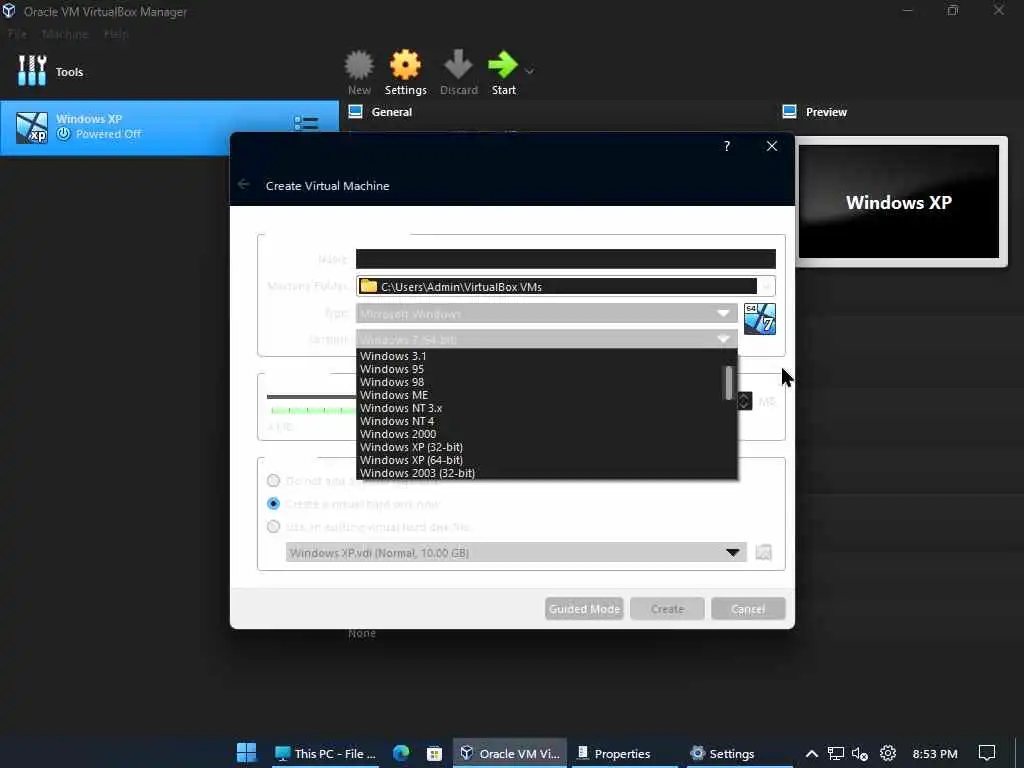Image resolution: width=1024 pixels, height=768 pixels.
Task: Open Microsoft Edge from taskbar
Action: pyautogui.click(x=401, y=753)
